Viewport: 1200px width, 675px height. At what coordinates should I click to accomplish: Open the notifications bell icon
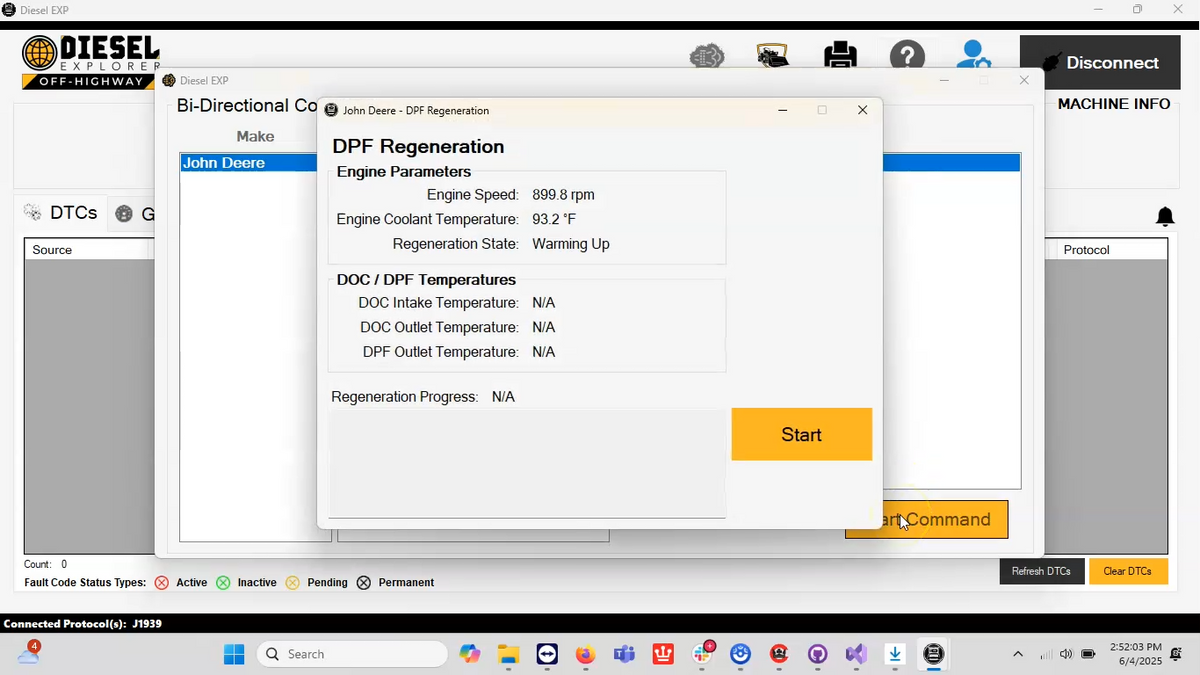tap(1165, 216)
